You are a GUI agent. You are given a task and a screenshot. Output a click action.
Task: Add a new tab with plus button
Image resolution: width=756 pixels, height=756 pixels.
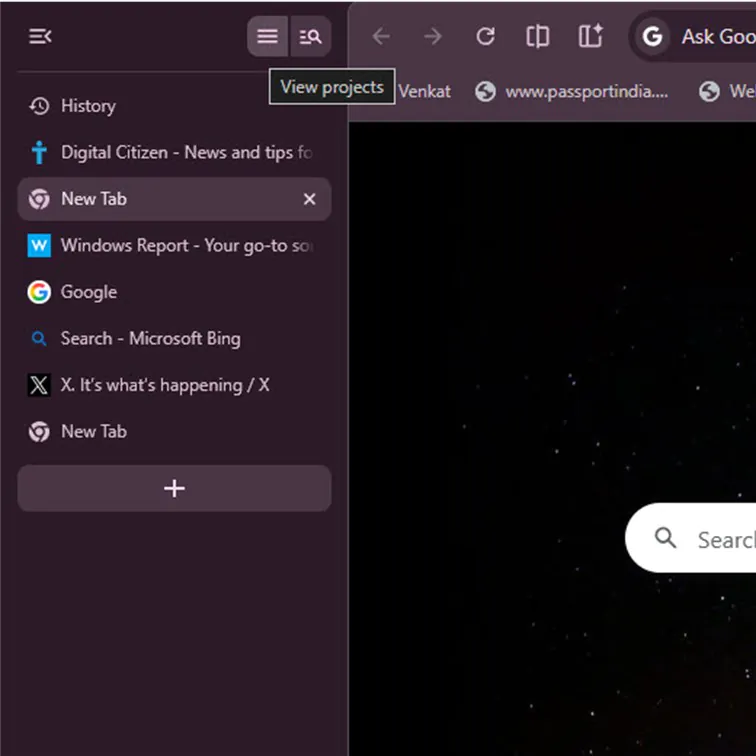point(174,488)
